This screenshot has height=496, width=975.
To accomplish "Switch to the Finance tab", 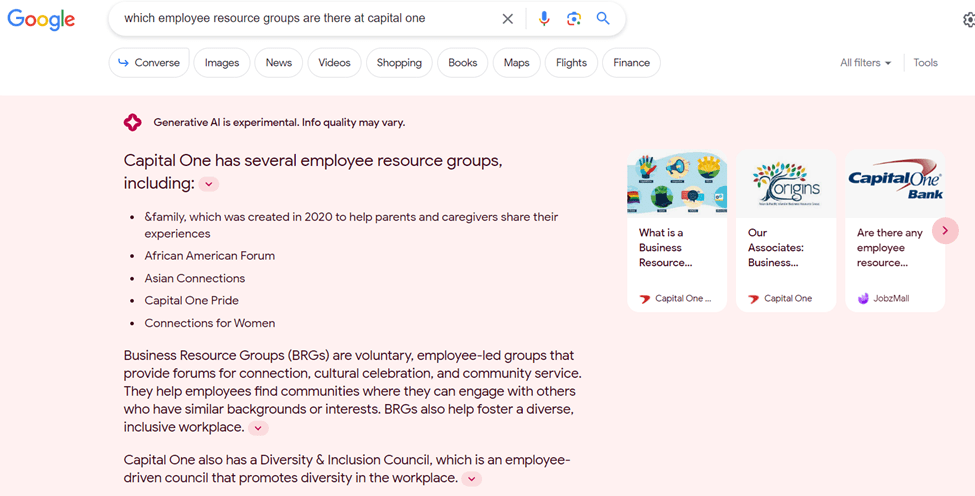I will point(631,63).
